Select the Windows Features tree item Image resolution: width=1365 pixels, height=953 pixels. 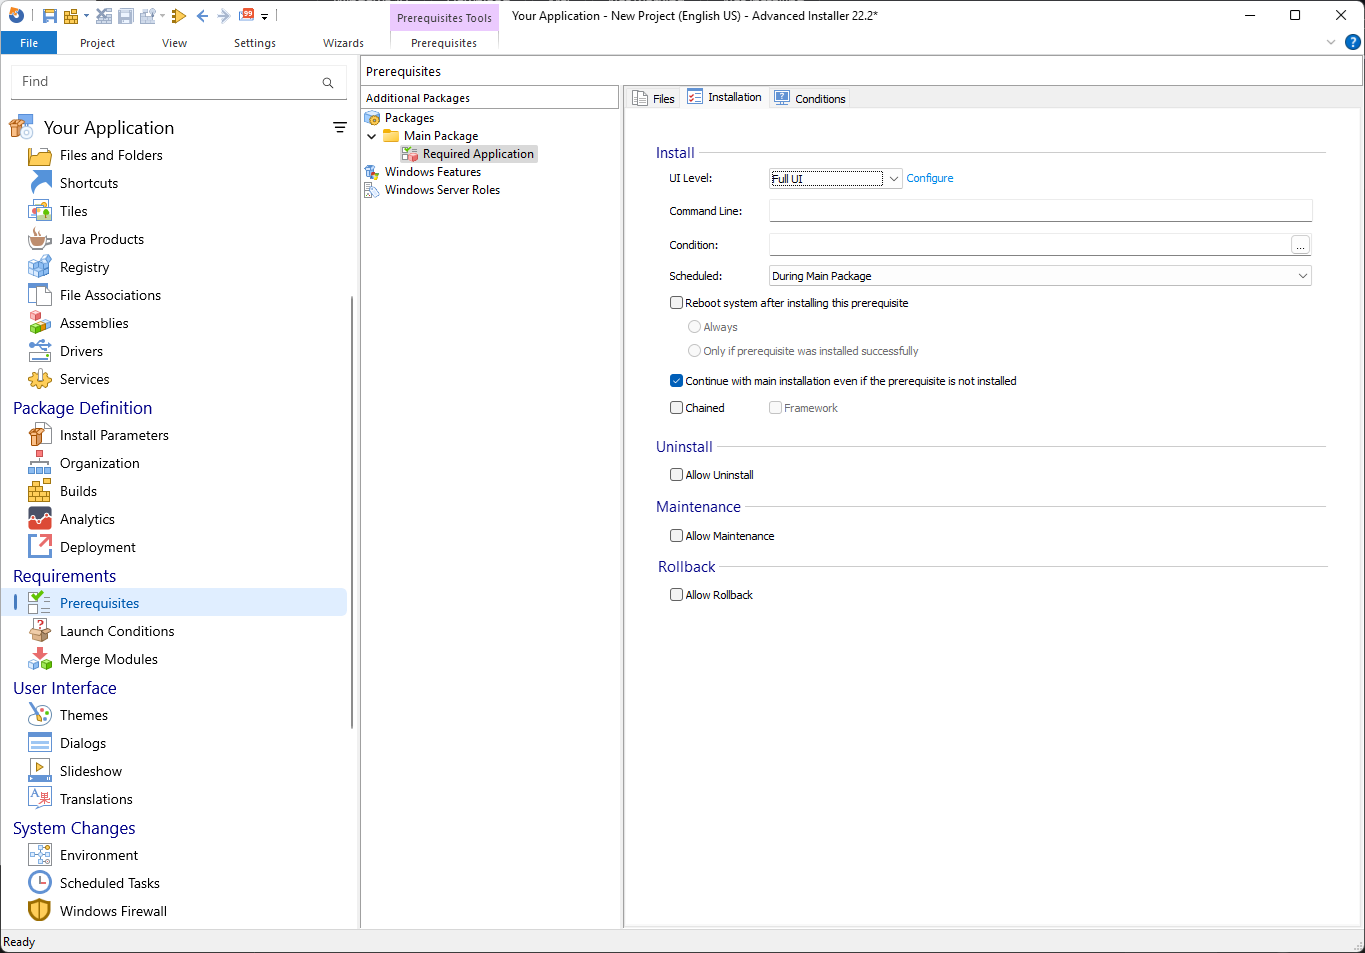[432, 172]
